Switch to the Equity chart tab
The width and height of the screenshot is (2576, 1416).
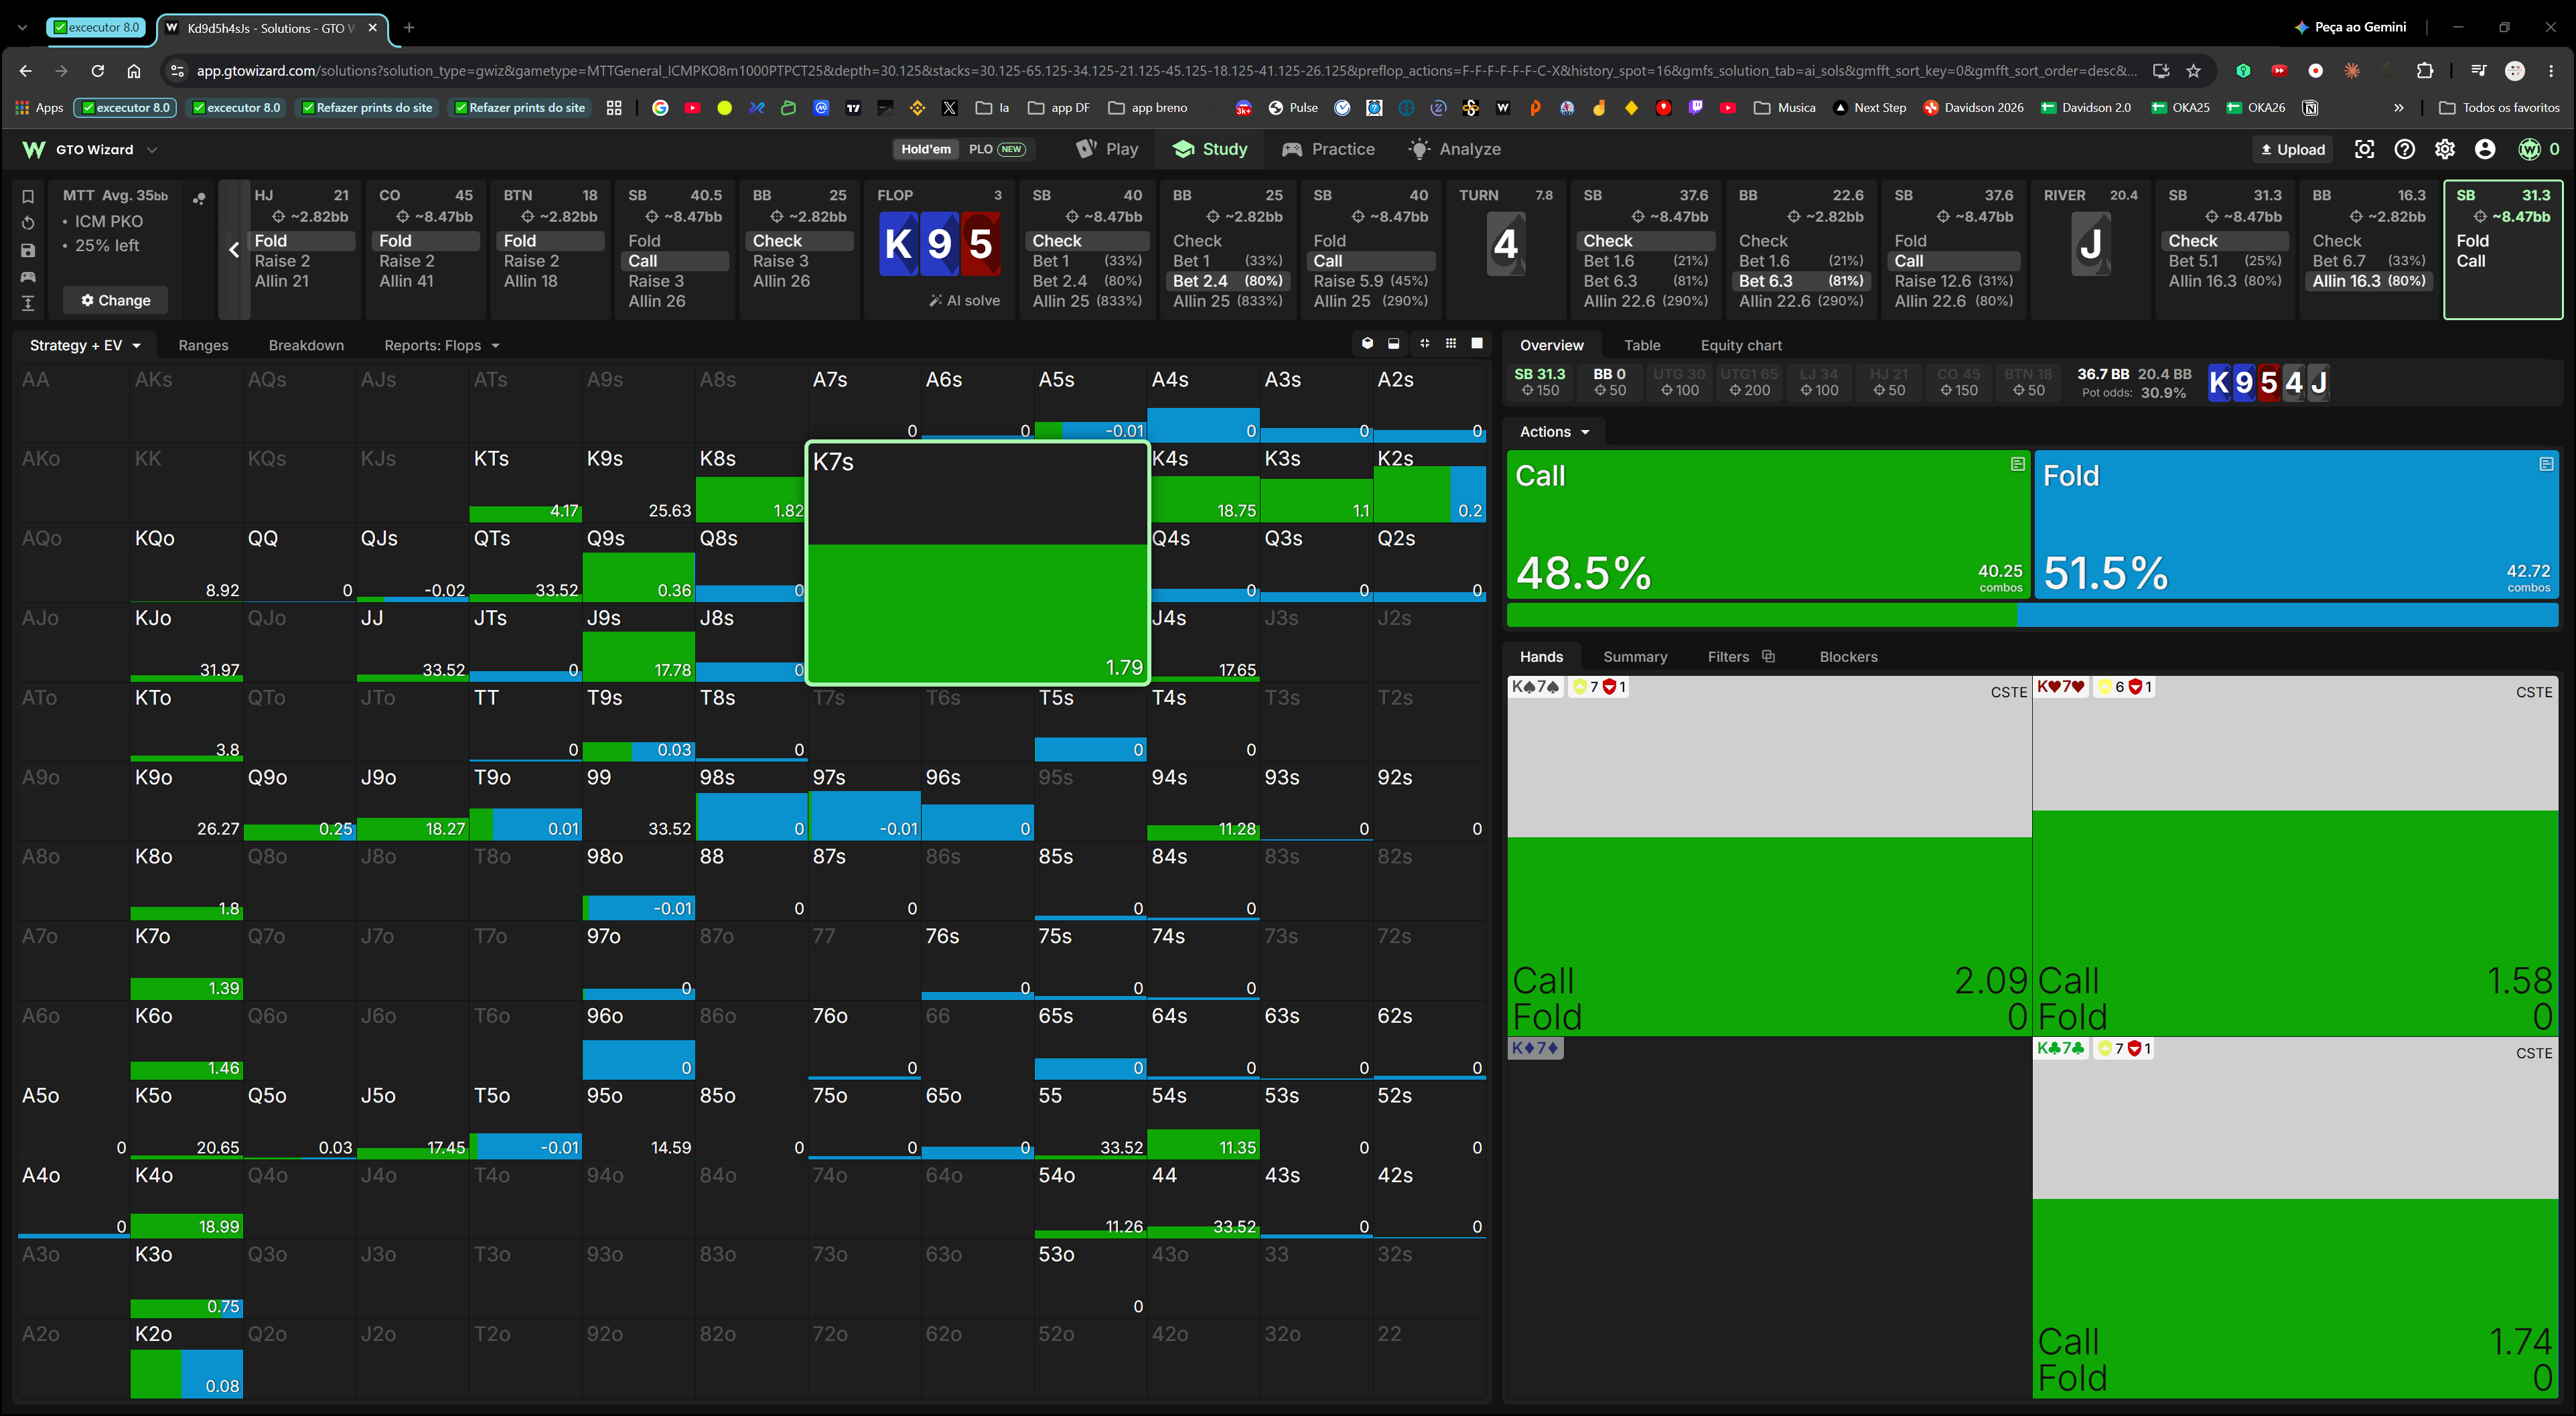[x=1740, y=345]
